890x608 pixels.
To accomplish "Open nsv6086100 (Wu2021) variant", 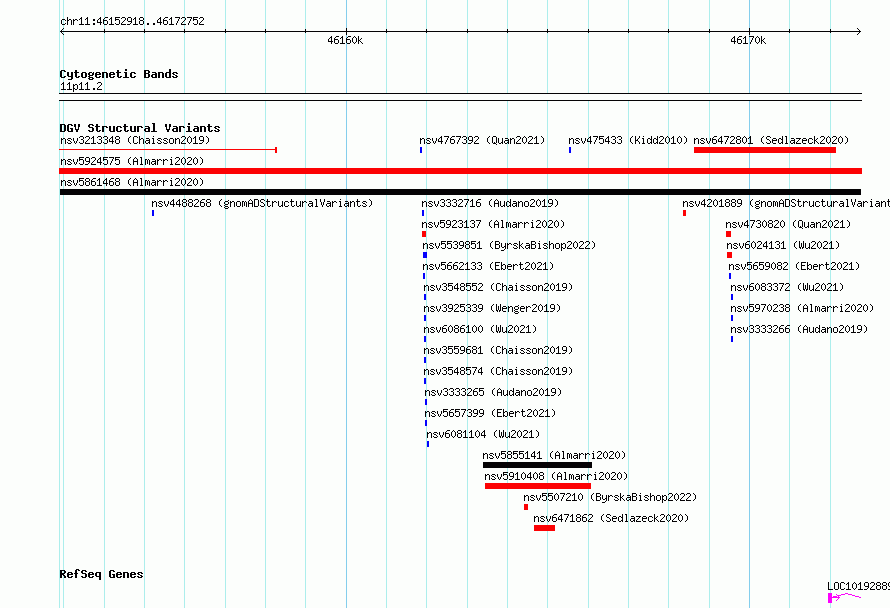I will (x=480, y=329).
